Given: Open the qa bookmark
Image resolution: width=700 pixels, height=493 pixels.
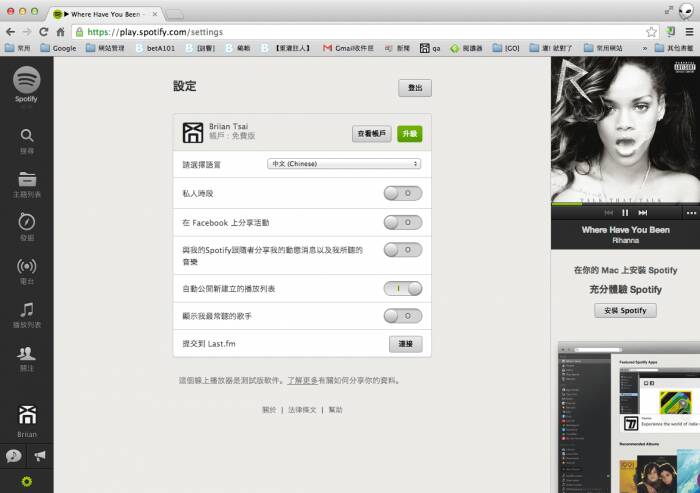Looking at the screenshot, I should 430,48.
